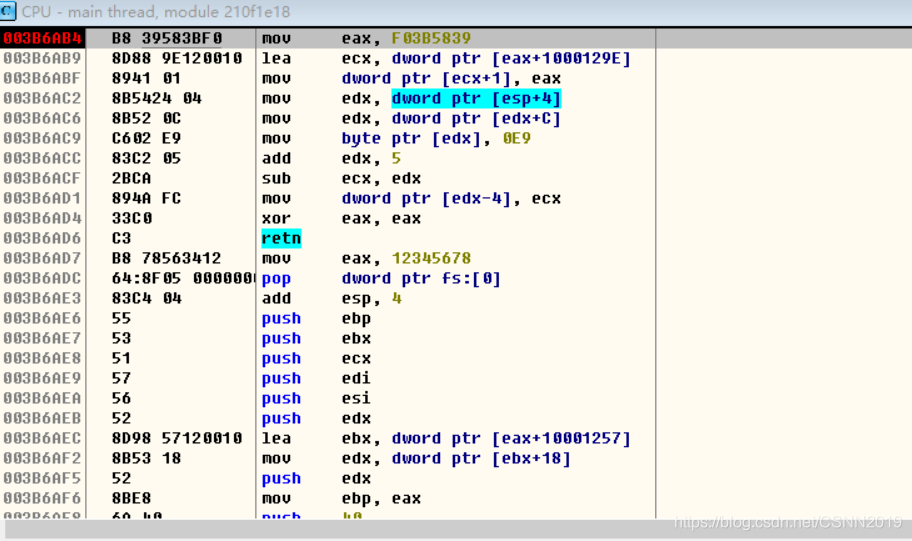Click hex bytes 'C602 E9'

(147, 138)
